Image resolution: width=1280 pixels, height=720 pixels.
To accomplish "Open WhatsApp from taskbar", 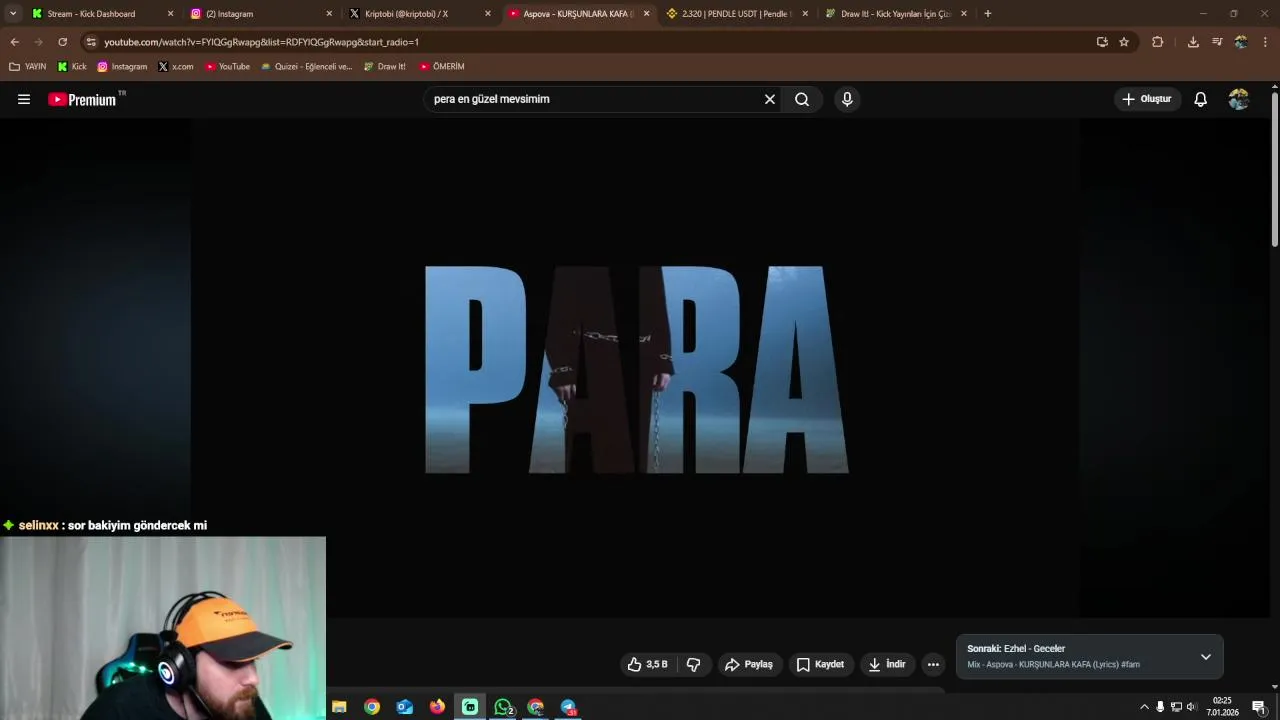I will [x=503, y=707].
